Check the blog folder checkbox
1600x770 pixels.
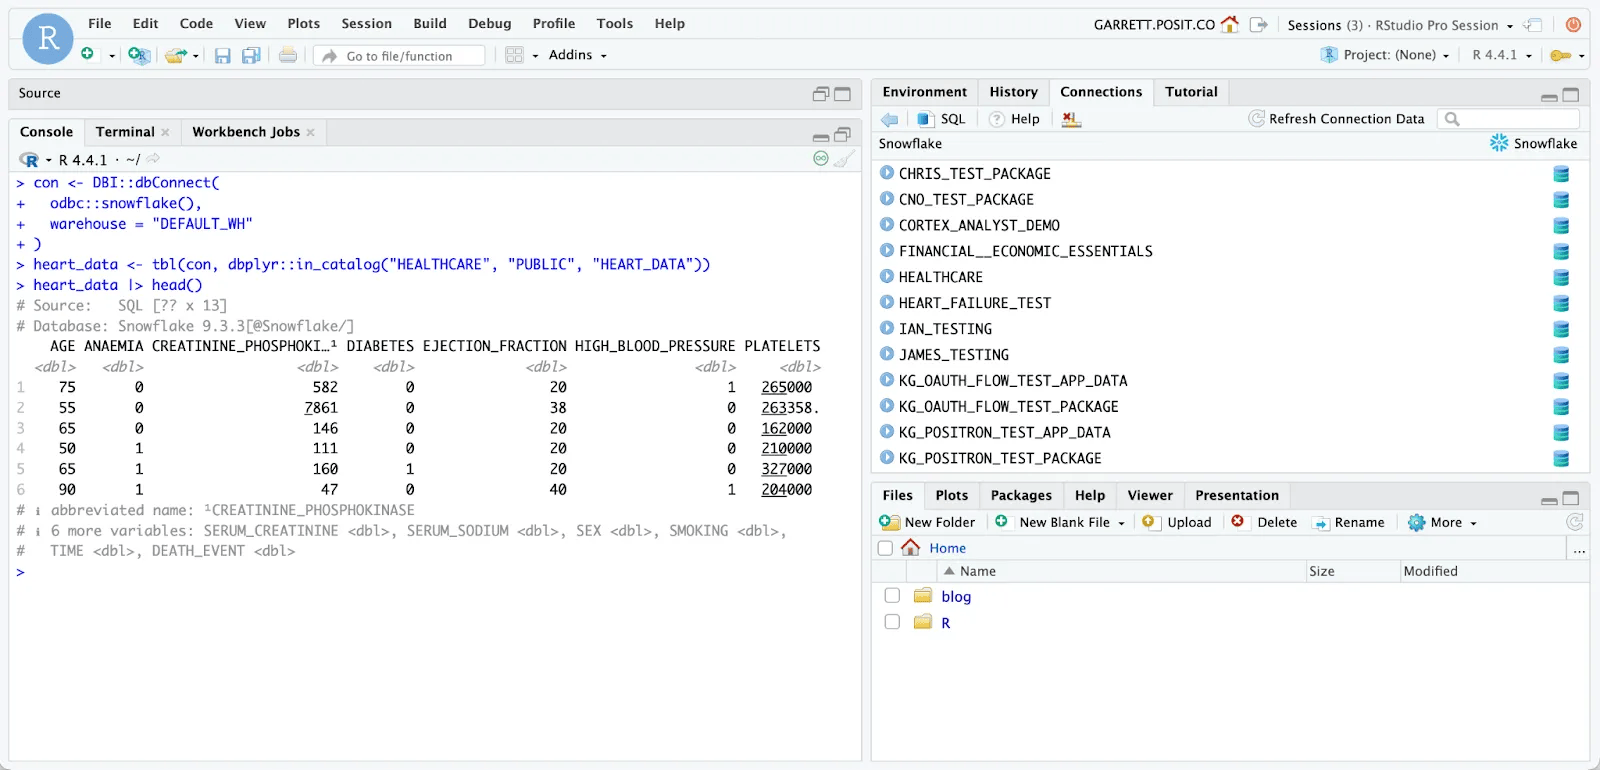point(892,596)
